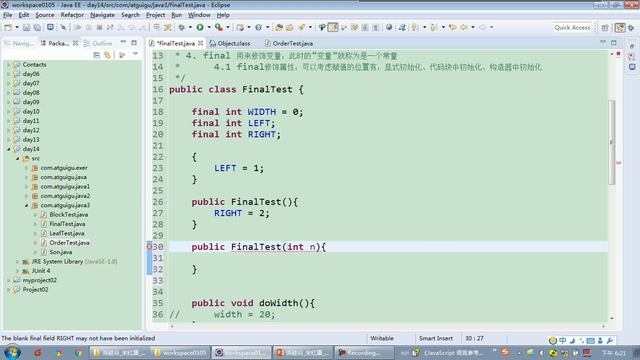Click the New file toolbar icon
The width and height of the screenshot is (640, 360).
(8, 27)
